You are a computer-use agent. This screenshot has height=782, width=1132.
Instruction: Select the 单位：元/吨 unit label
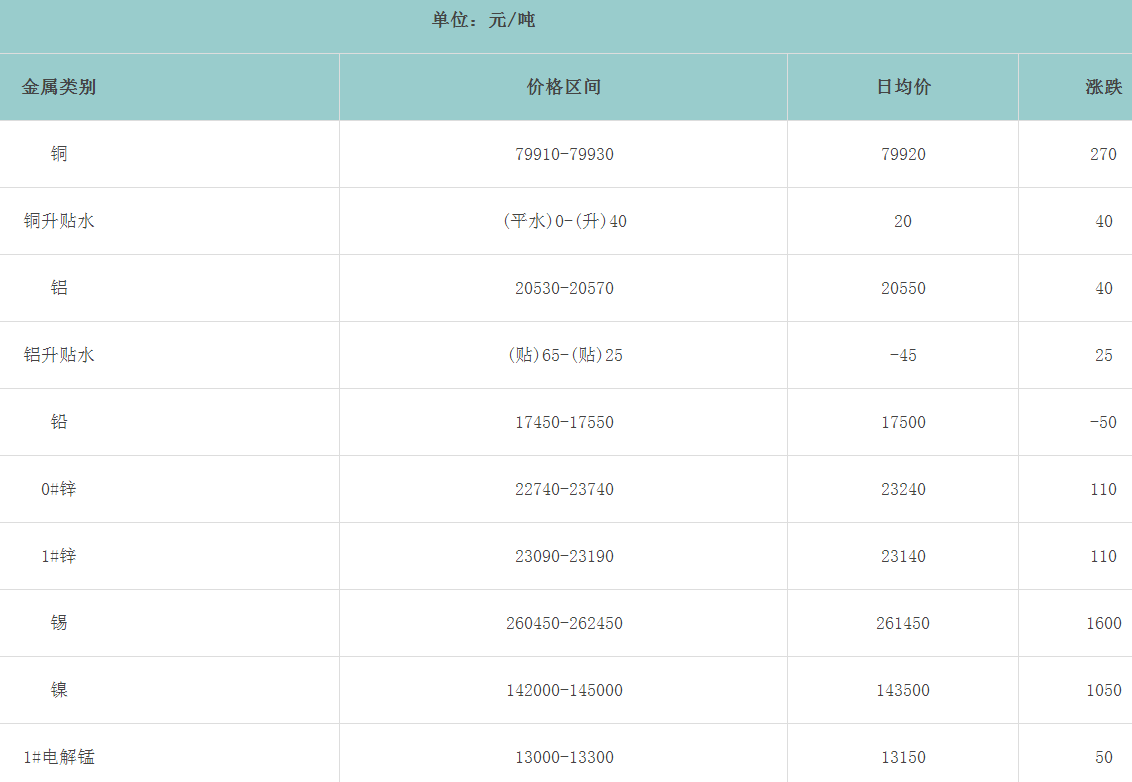click(483, 20)
